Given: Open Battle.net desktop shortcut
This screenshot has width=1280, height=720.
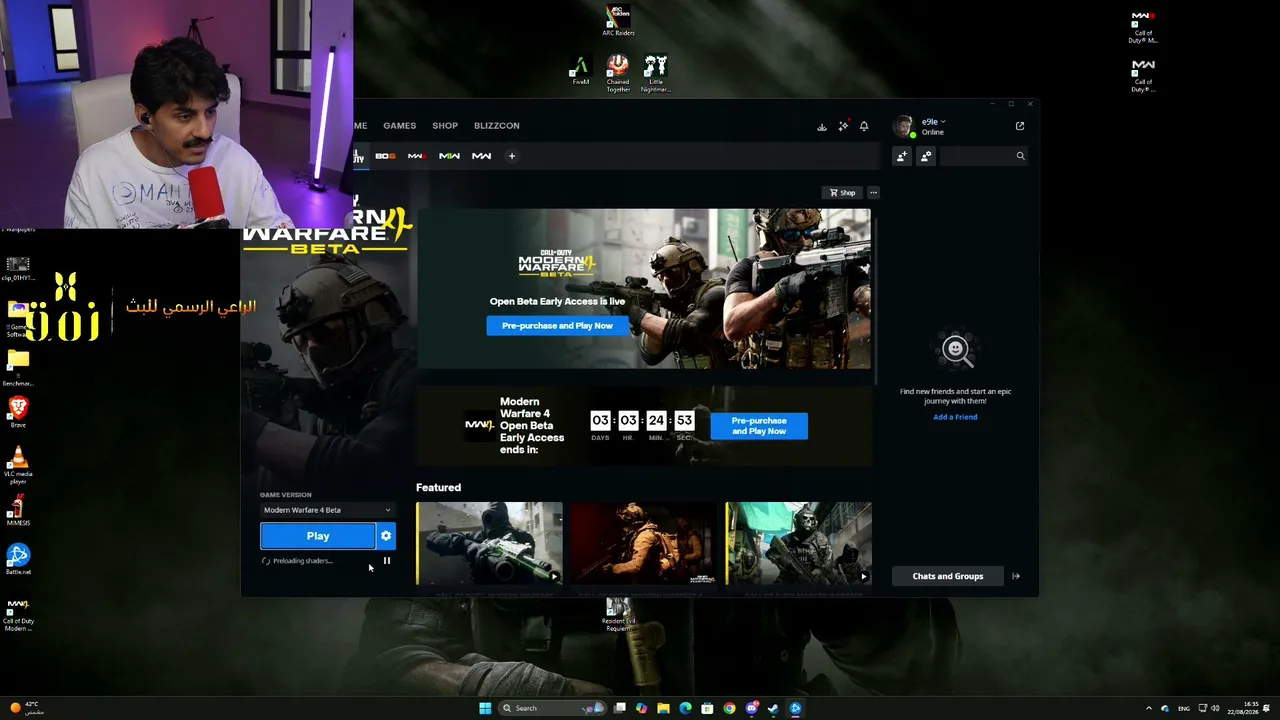Looking at the screenshot, I should [18, 559].
